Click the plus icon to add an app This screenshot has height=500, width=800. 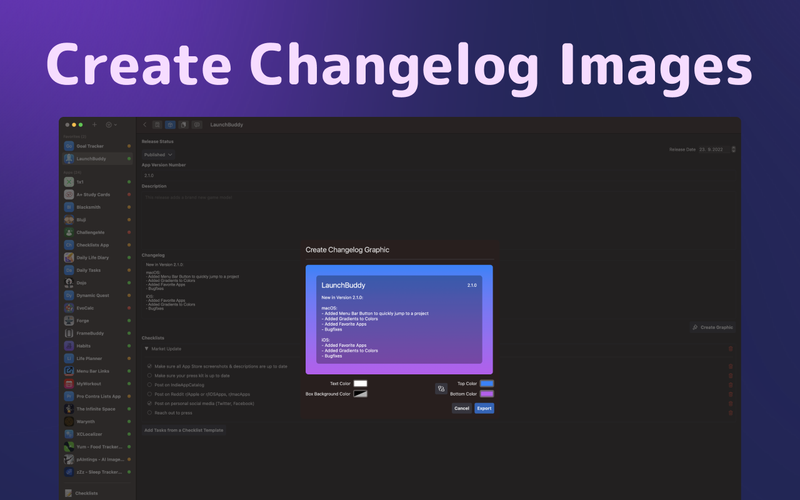(94, 124)
